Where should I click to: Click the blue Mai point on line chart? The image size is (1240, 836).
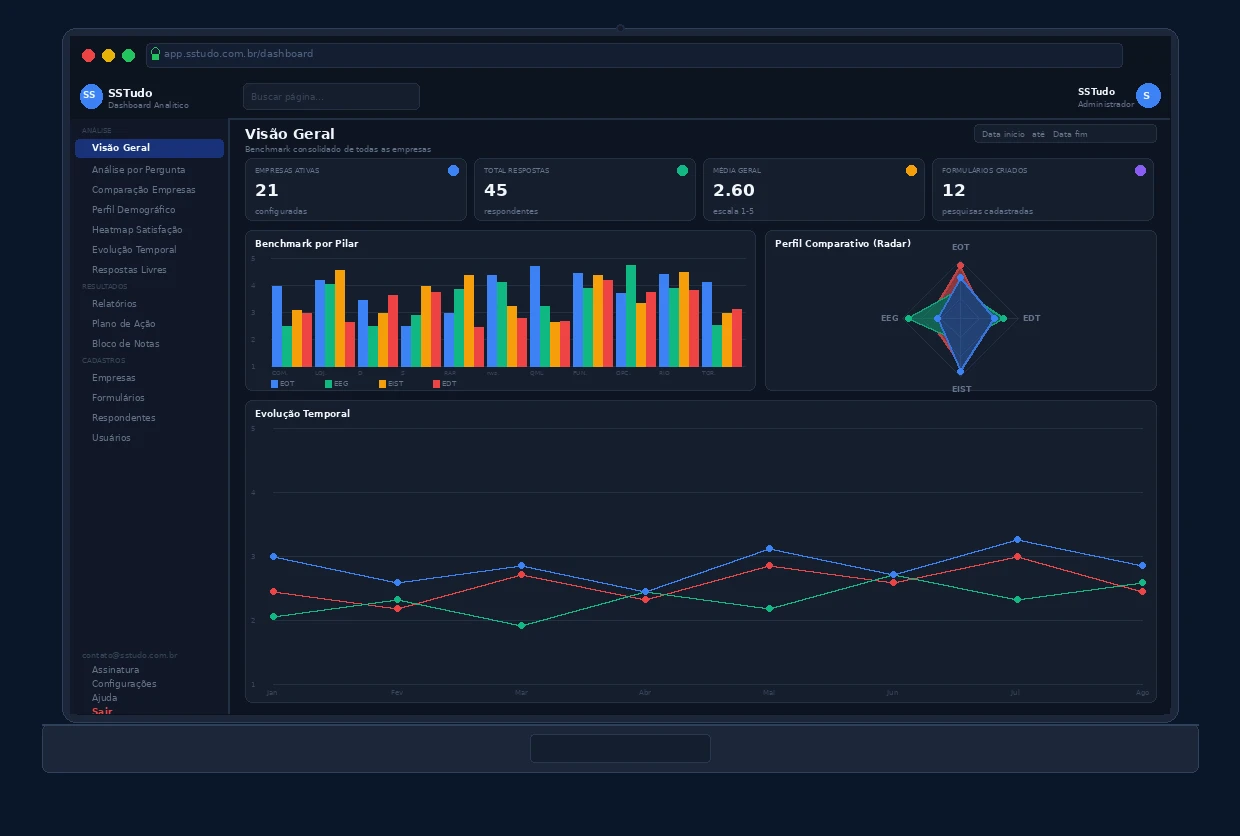pos(769,548)
